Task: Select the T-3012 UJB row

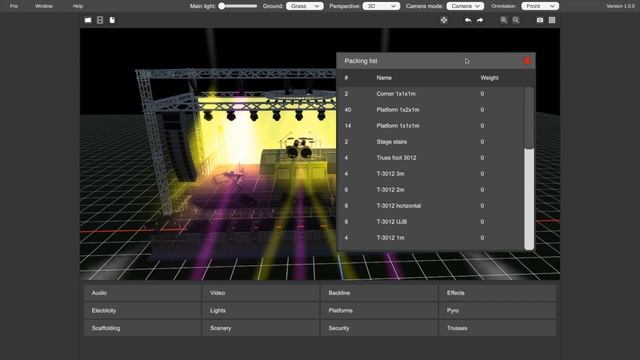Action: point(430,222)
